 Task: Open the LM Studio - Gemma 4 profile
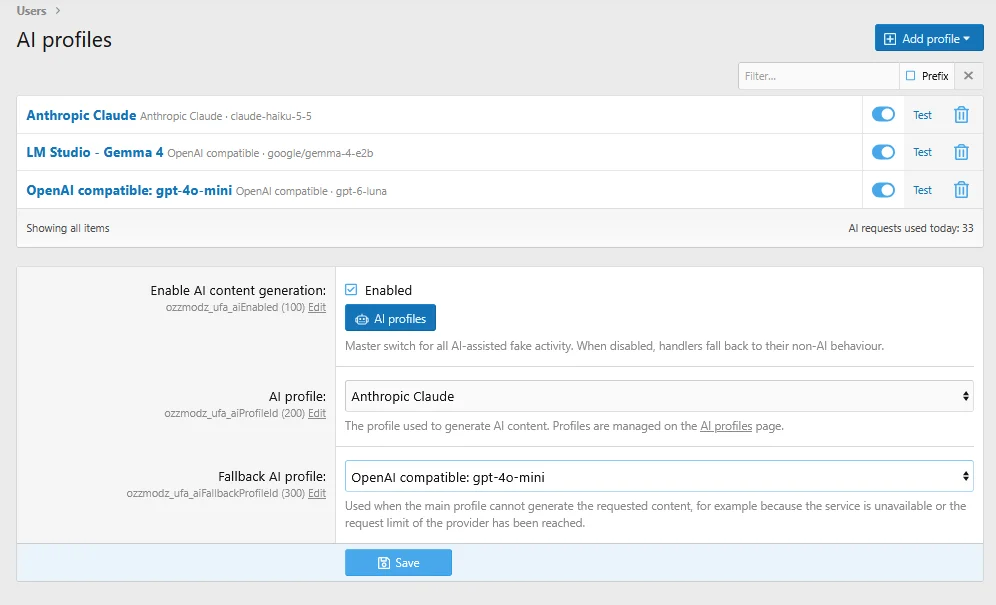pos(95,153)
